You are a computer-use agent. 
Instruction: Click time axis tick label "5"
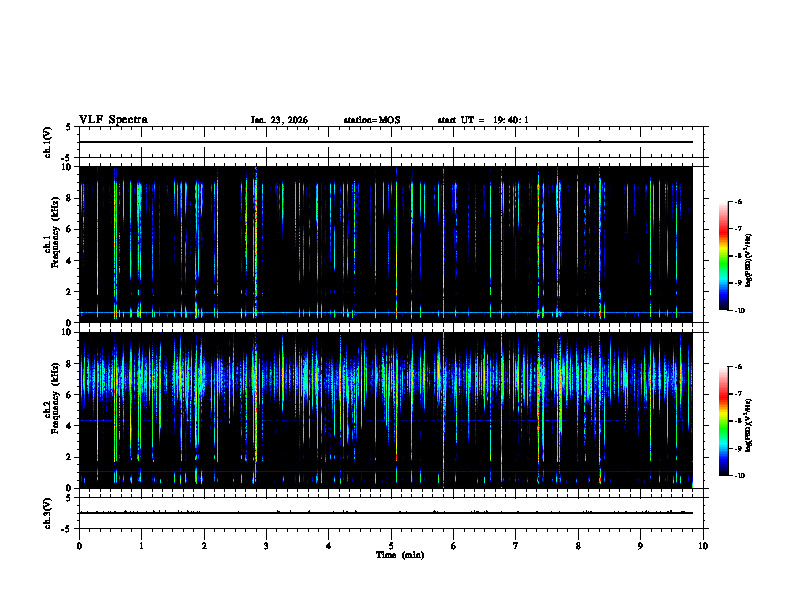pyautogui.click(x=391, y=546)
